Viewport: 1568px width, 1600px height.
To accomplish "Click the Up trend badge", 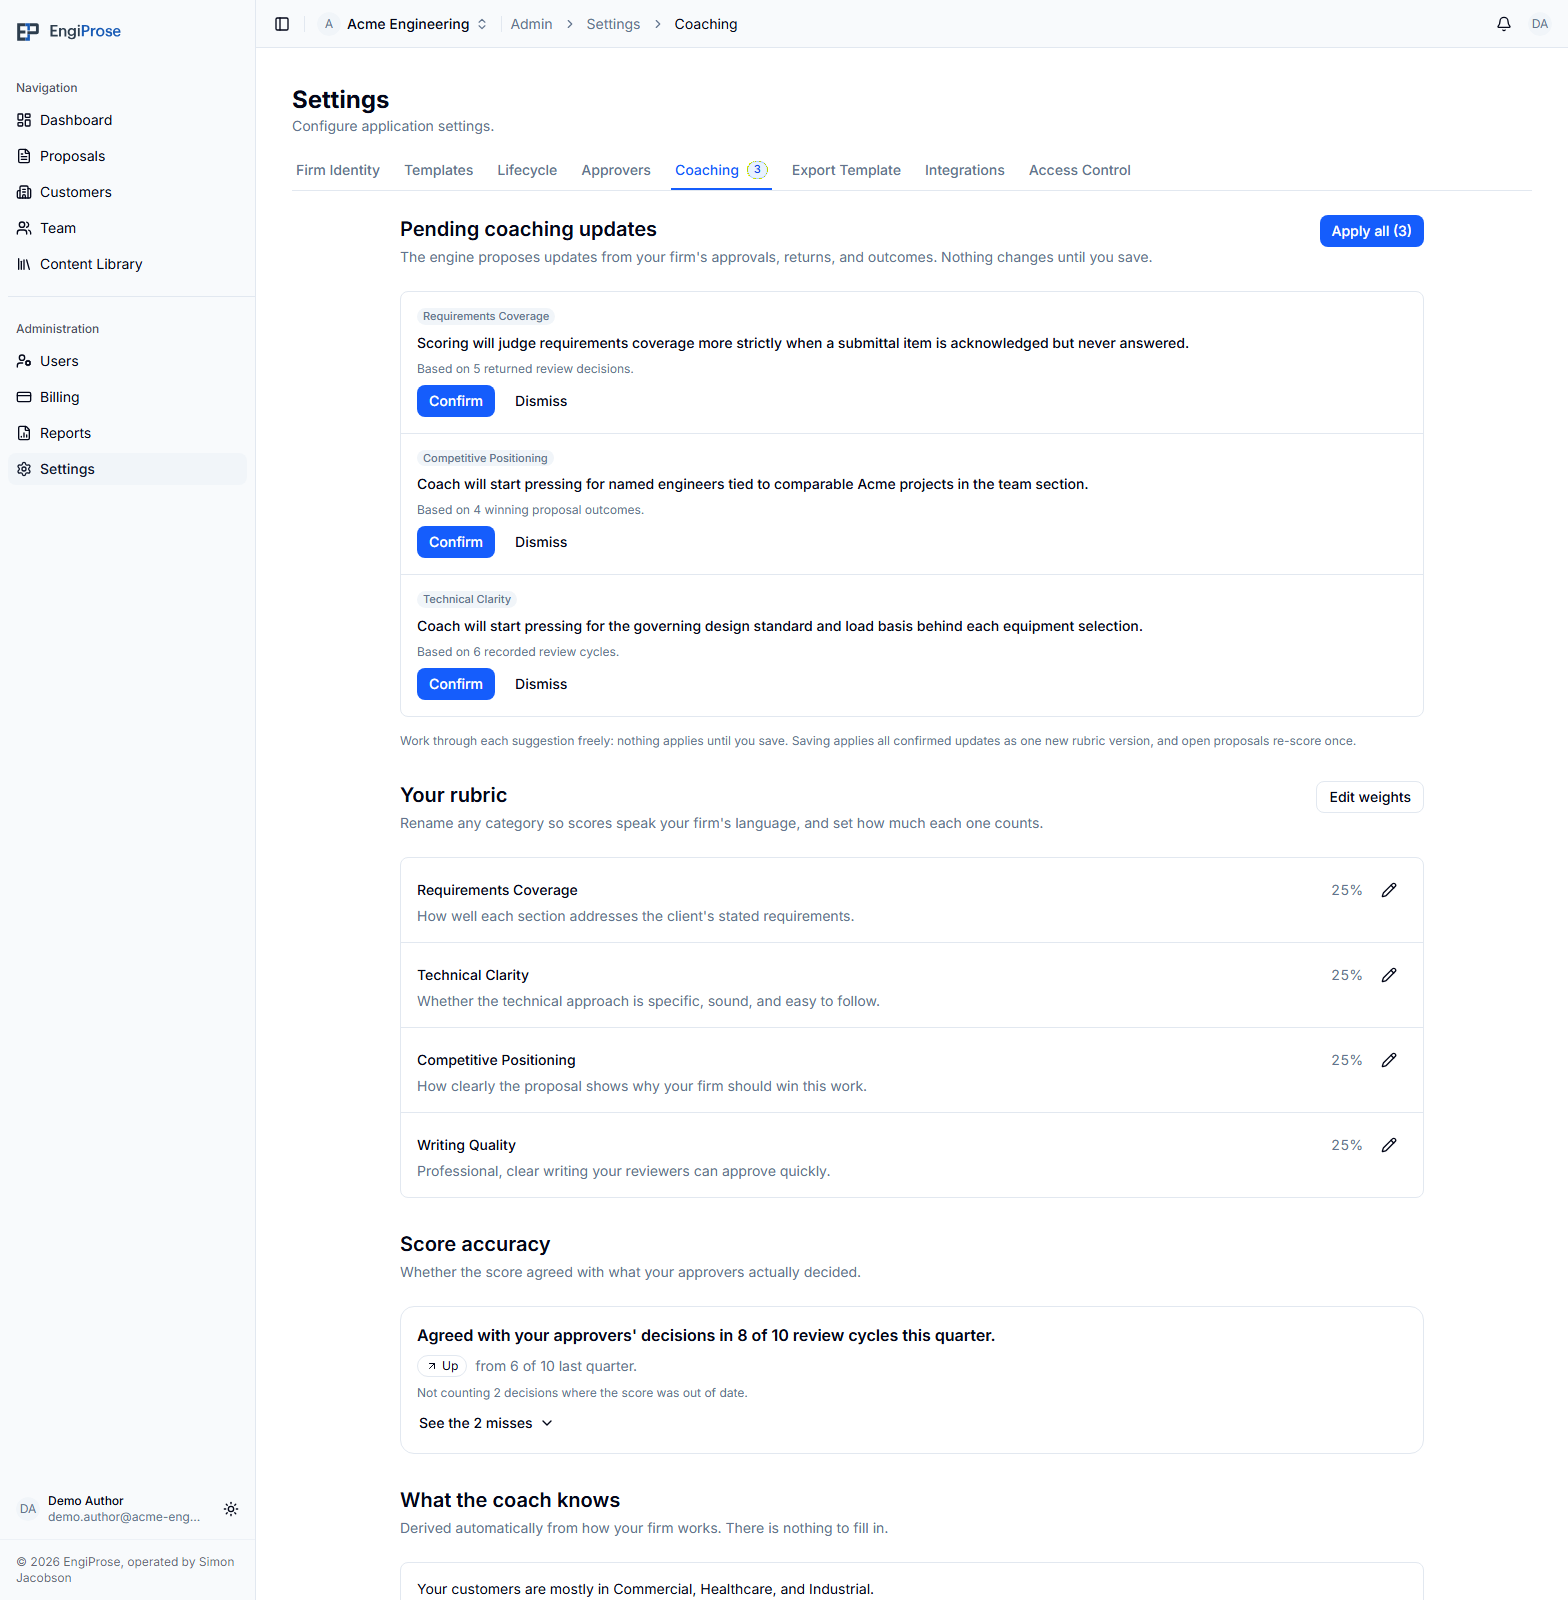I will [x=442, y=1366].
